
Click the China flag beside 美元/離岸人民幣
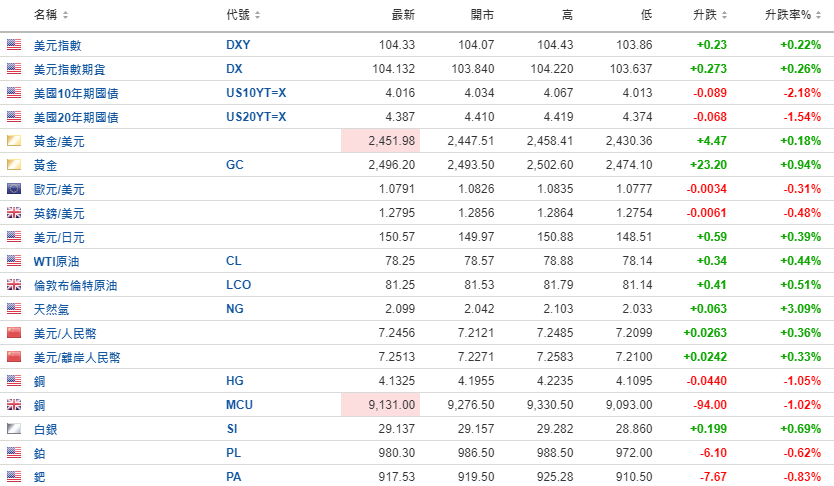[x=13, y=357]
